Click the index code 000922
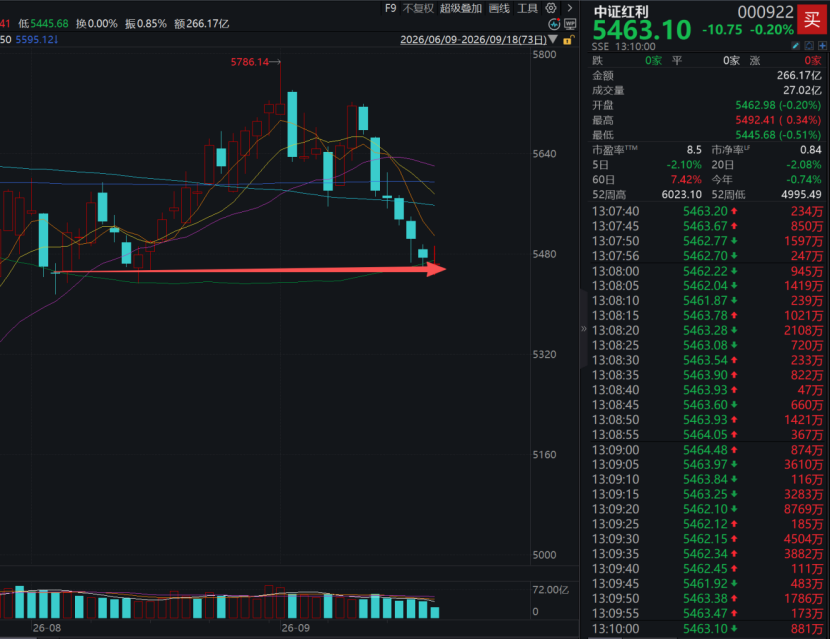830x639 pixels. pyautogui.click(x=765, y=12)
